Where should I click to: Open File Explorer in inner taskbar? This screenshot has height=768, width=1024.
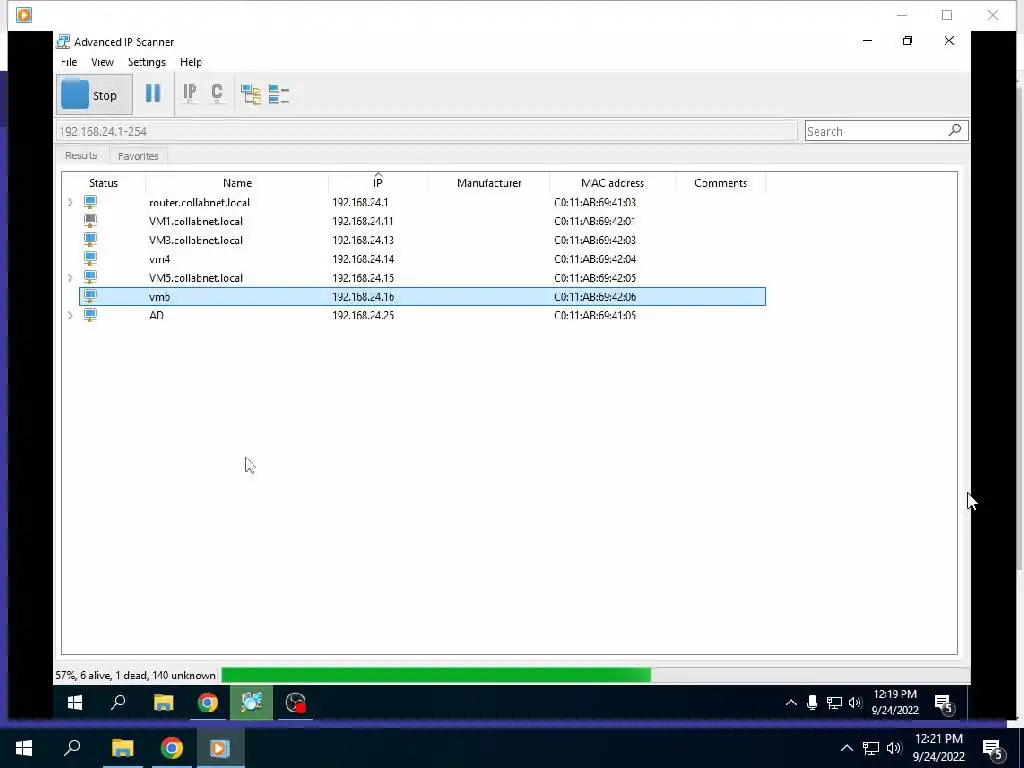tap(163, 703)
